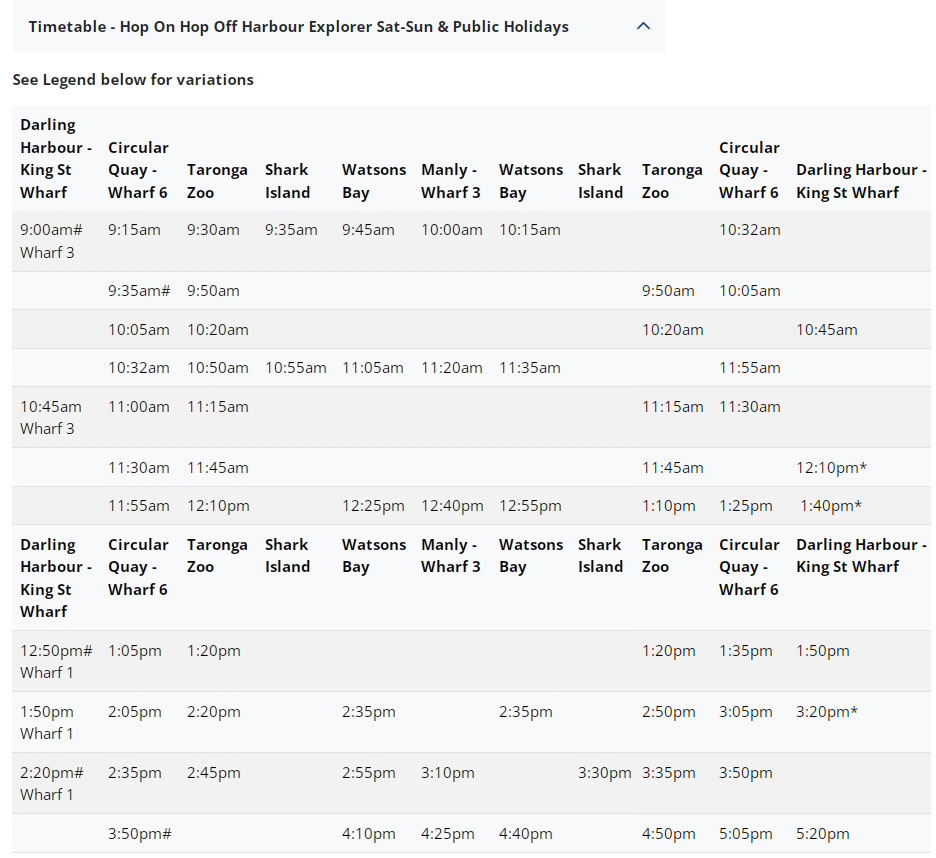The height and width of the screenshot is (858, 936).
Task: Click the 3:30pm Shark Island time
Action: 604,773
